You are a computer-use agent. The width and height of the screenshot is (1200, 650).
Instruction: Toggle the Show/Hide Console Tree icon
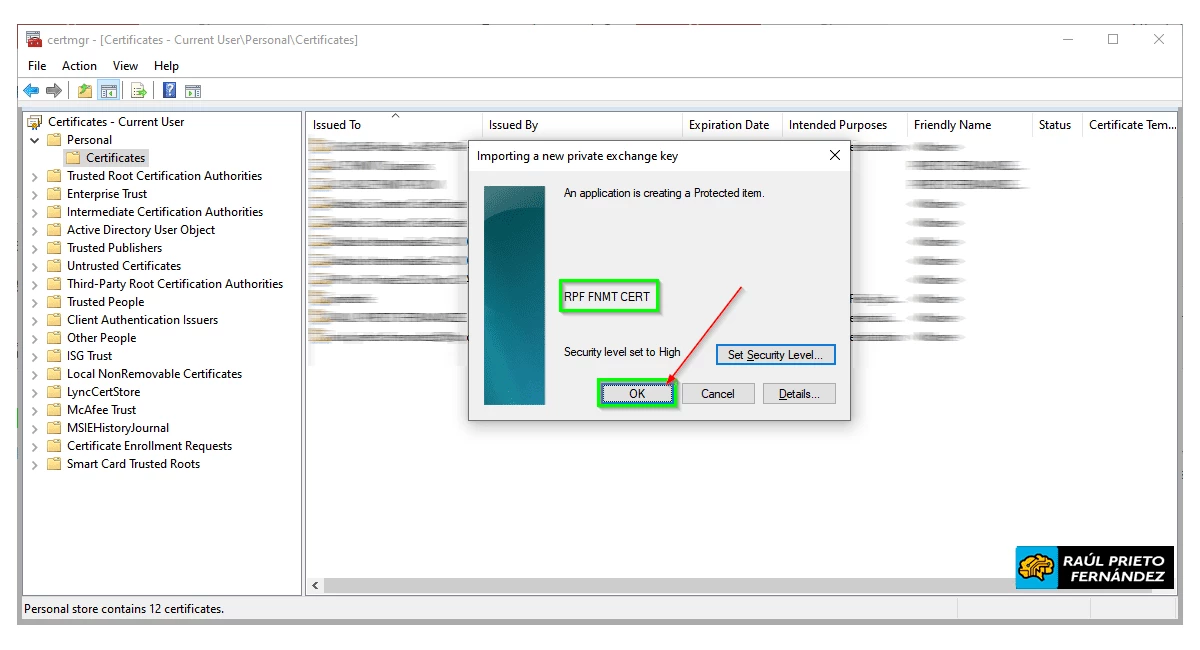click(109, 91)
